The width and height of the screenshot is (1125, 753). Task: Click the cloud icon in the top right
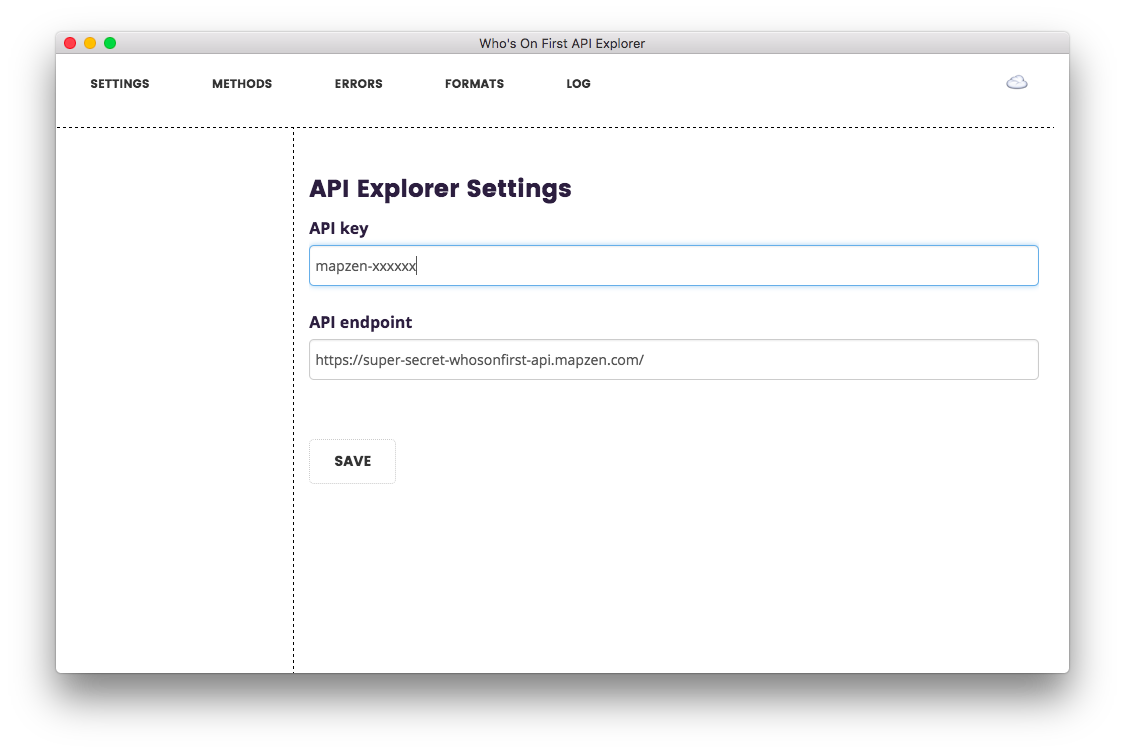pyautogui.click(x=1016, y=82)
